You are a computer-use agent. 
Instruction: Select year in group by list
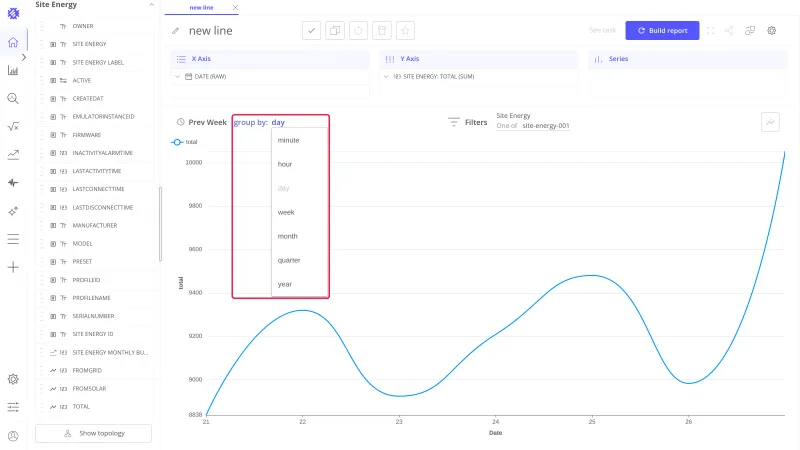[285, 284]
